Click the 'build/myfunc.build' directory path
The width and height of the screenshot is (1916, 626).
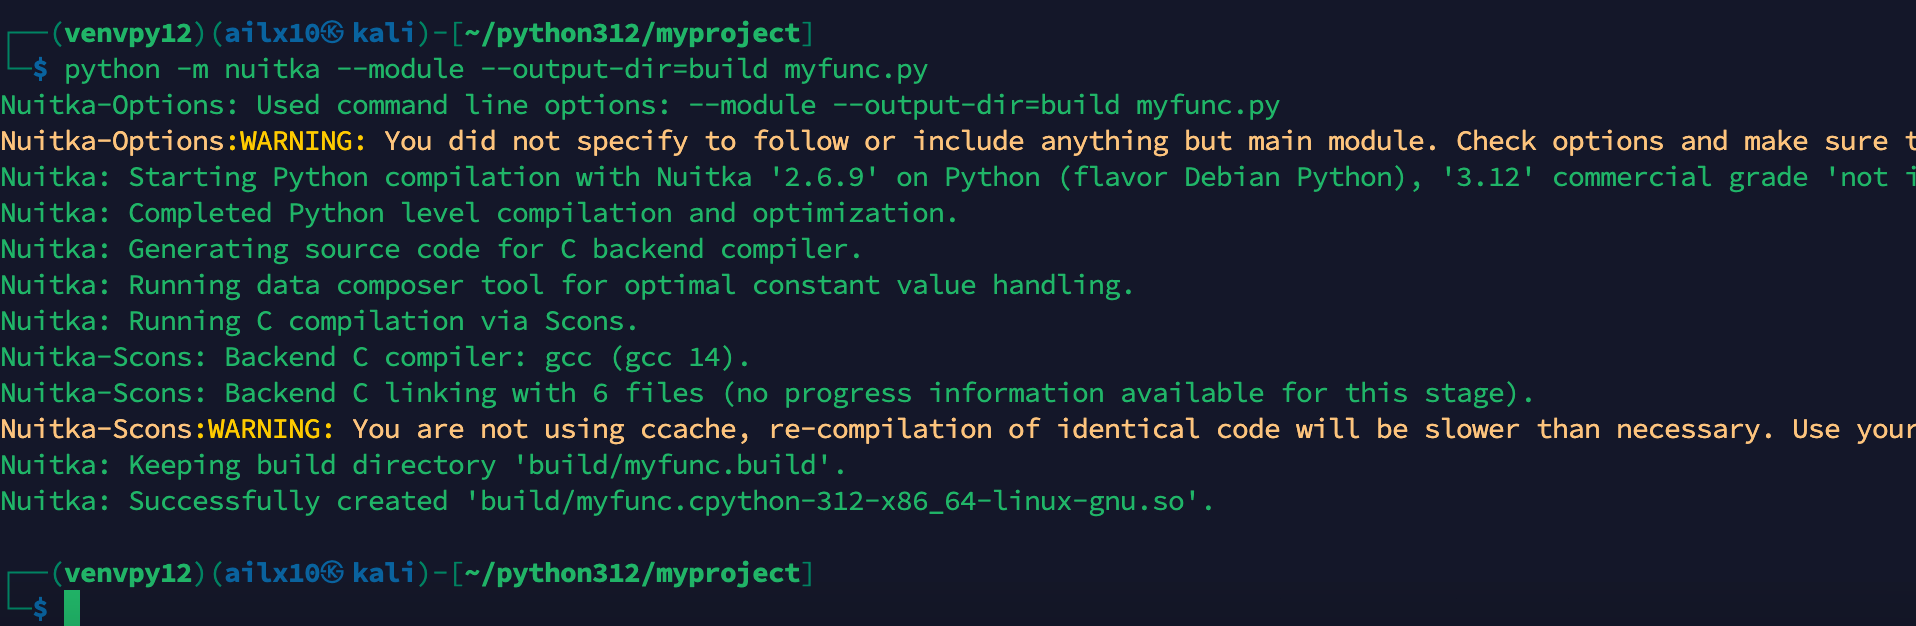coord(672,465)
